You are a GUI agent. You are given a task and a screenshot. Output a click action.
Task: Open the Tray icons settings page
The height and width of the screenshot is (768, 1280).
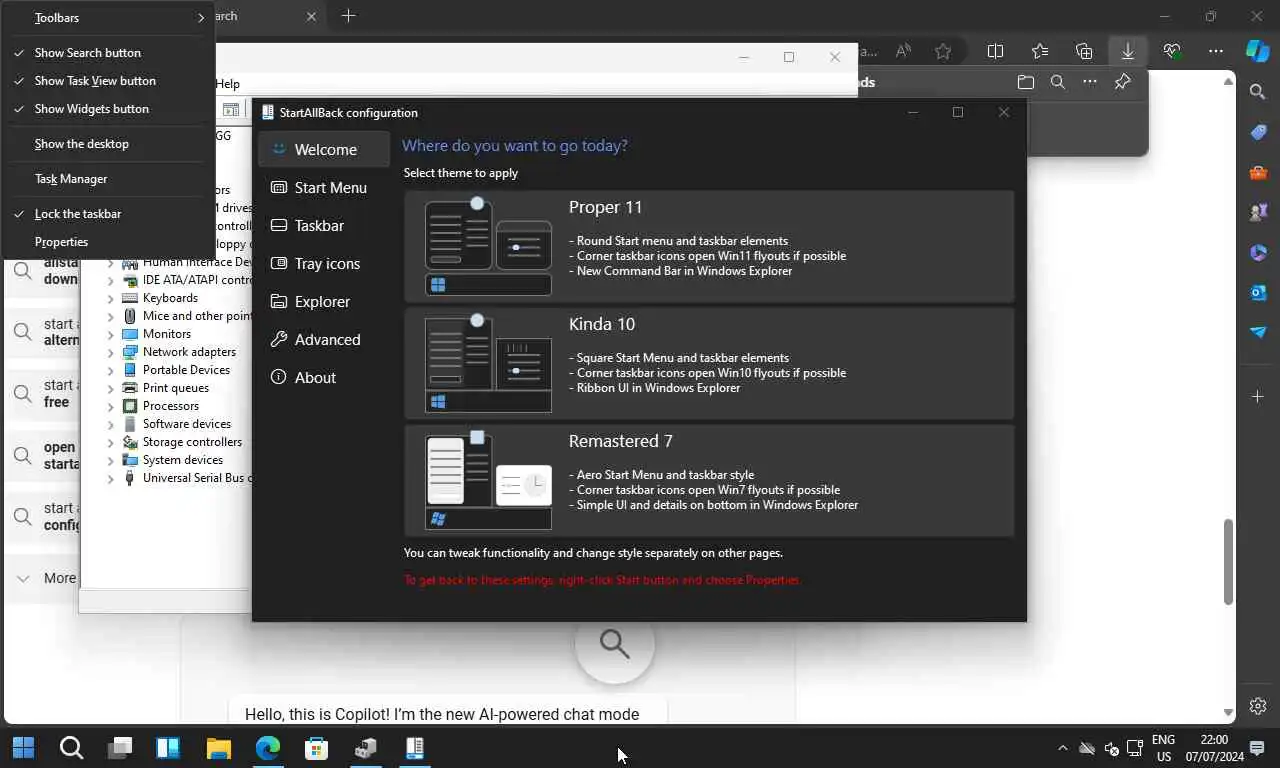[x=323, y=264]
